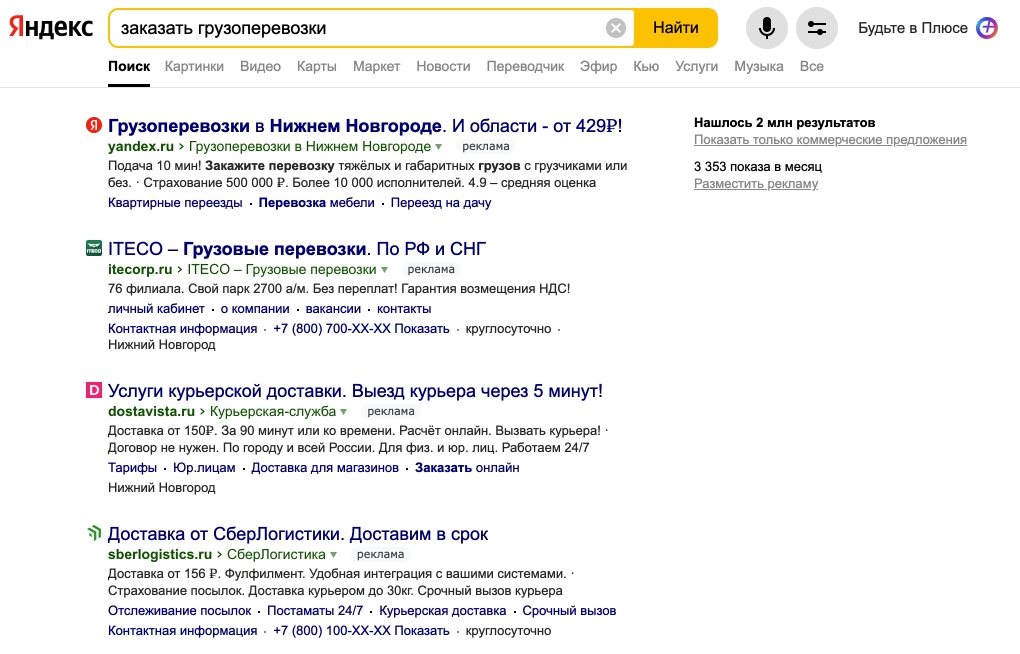Screen dimensions: 1020x654
Task: Click the Разместить рекламу link
Action: pos(756,184)
